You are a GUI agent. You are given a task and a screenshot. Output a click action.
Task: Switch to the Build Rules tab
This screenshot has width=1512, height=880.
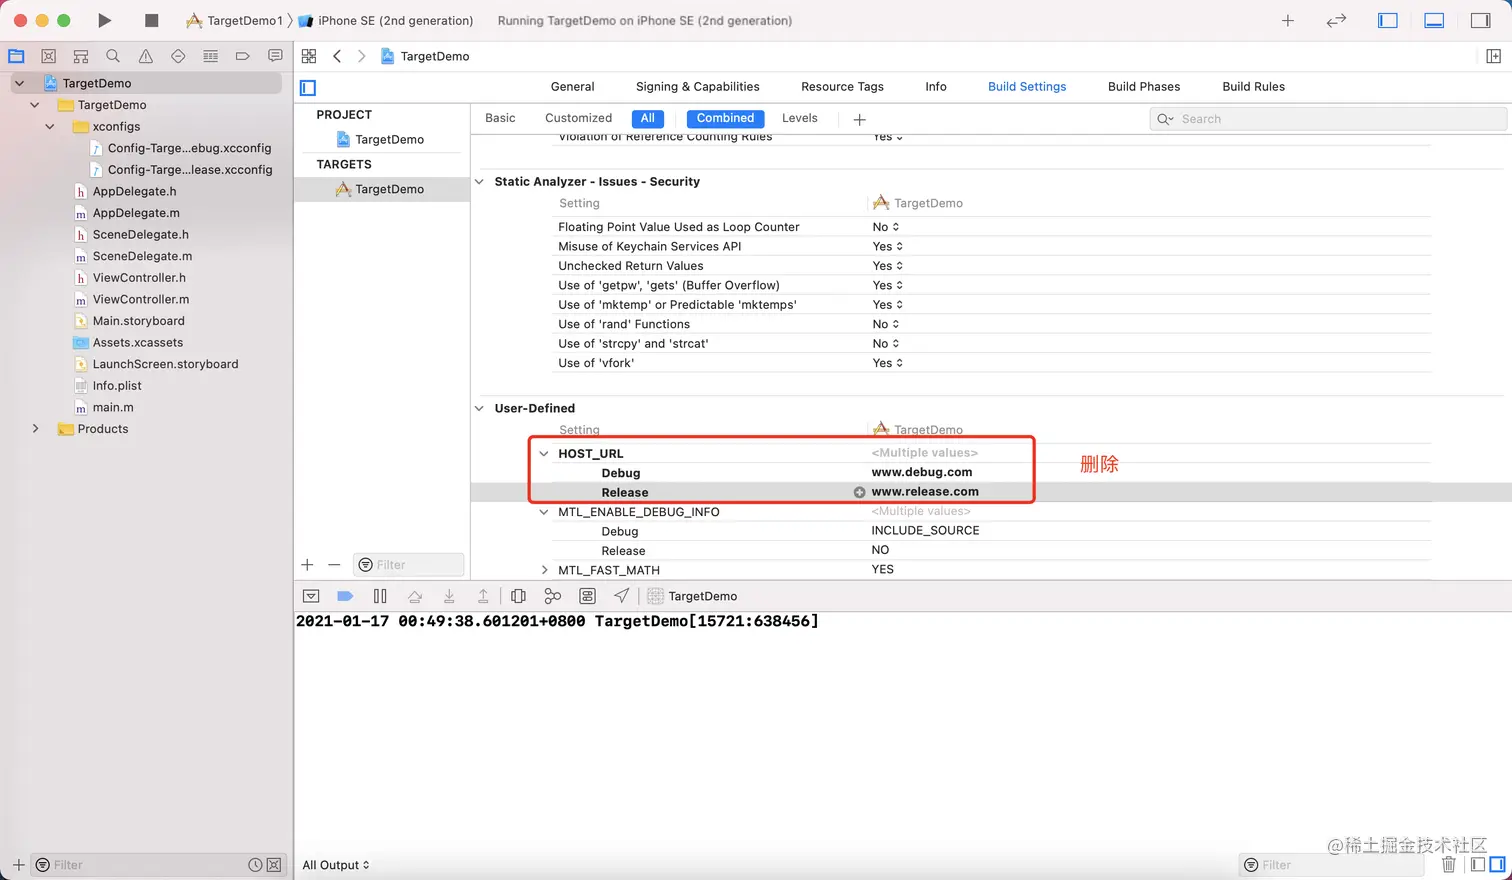coord(1253,87)
